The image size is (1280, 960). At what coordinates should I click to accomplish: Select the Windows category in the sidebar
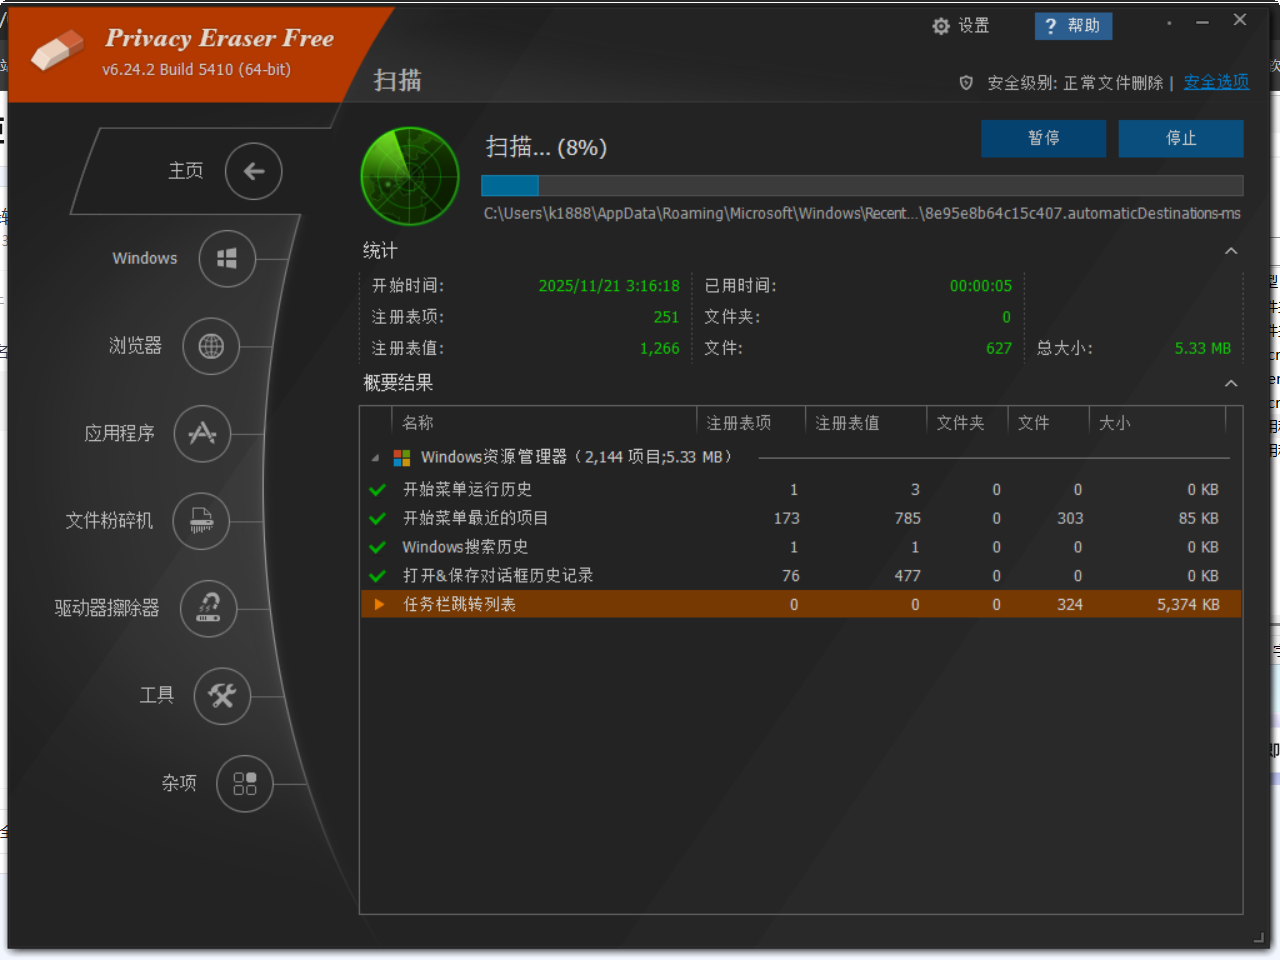click(226, 258)
